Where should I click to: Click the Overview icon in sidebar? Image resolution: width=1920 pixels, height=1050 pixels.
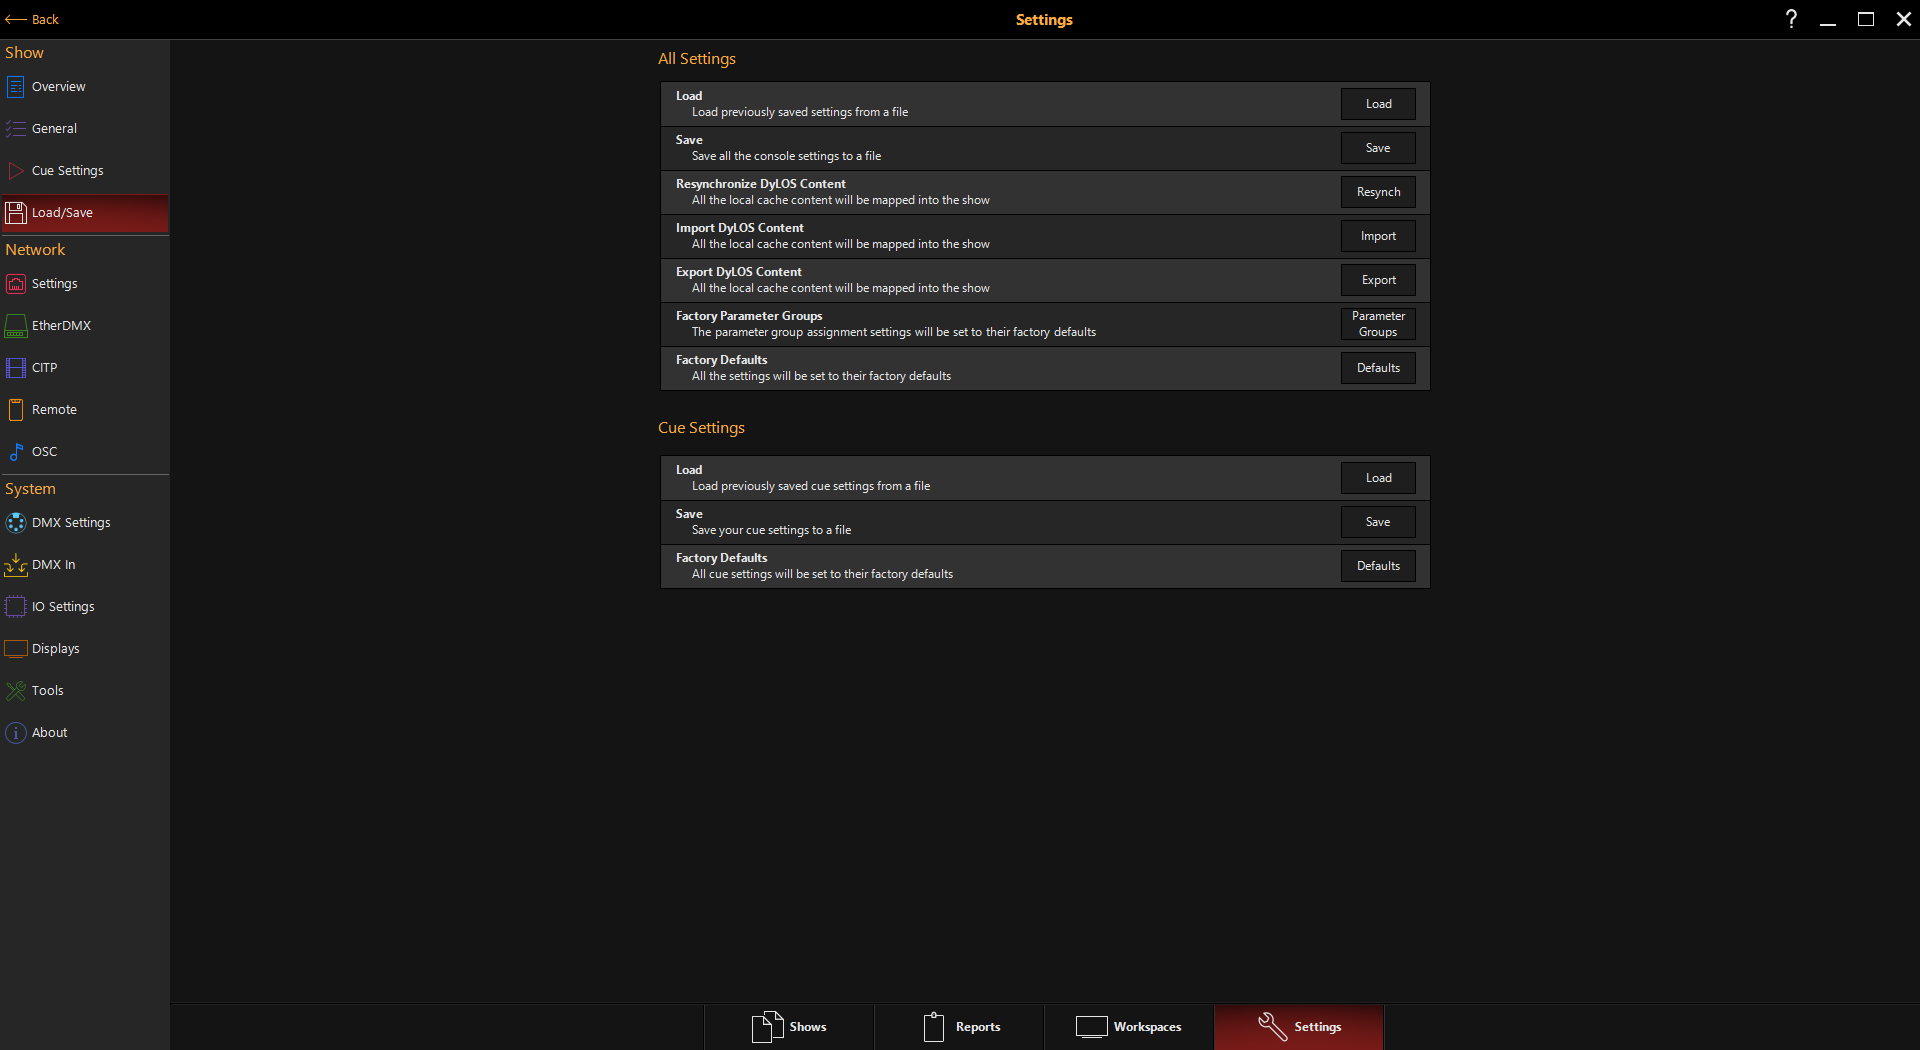click(x=16, y=87)
